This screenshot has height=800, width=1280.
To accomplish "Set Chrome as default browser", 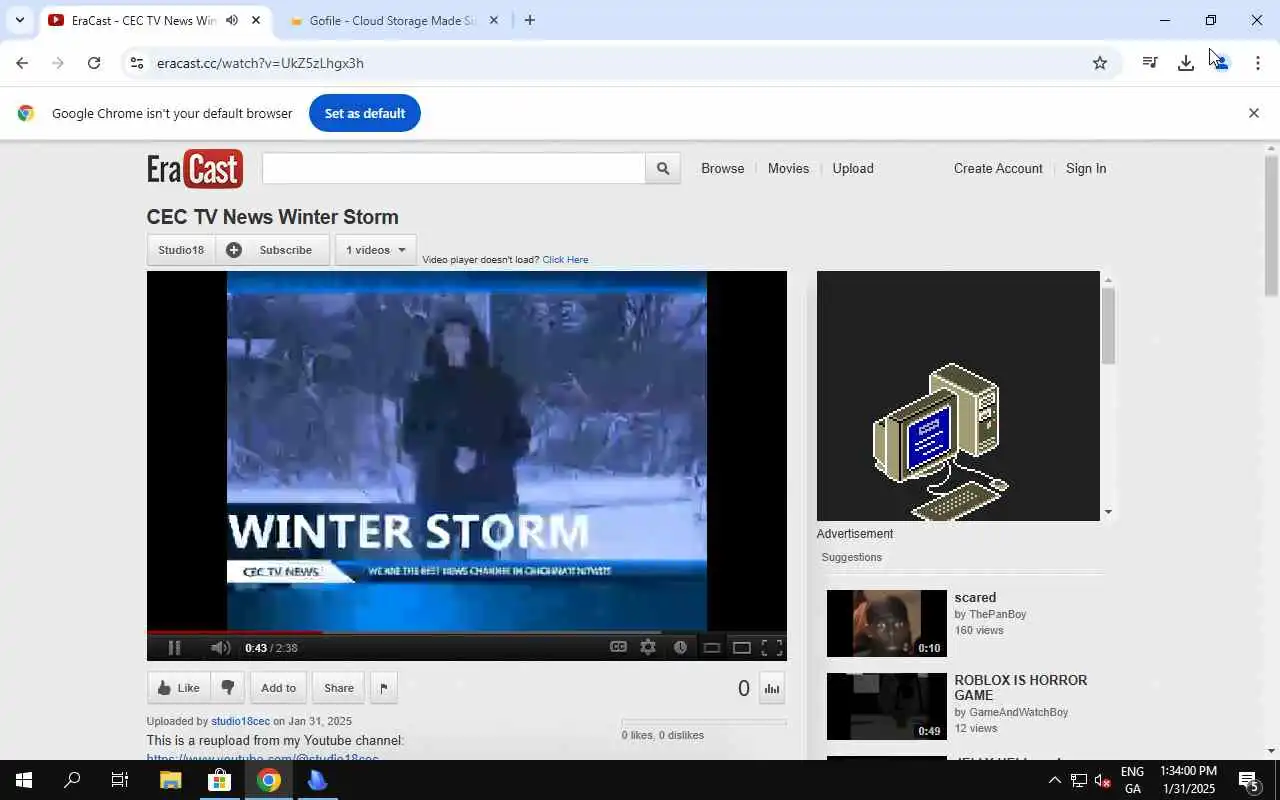I will click(x=364, y=113).
